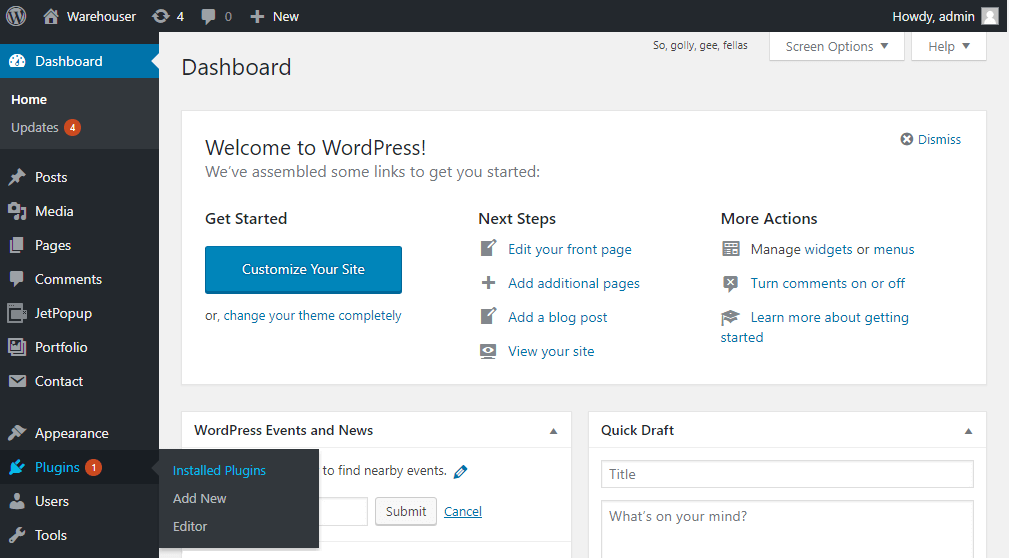Open Editor from Plugins submenu
This screenshot has height=558, width=1009.
190,526
